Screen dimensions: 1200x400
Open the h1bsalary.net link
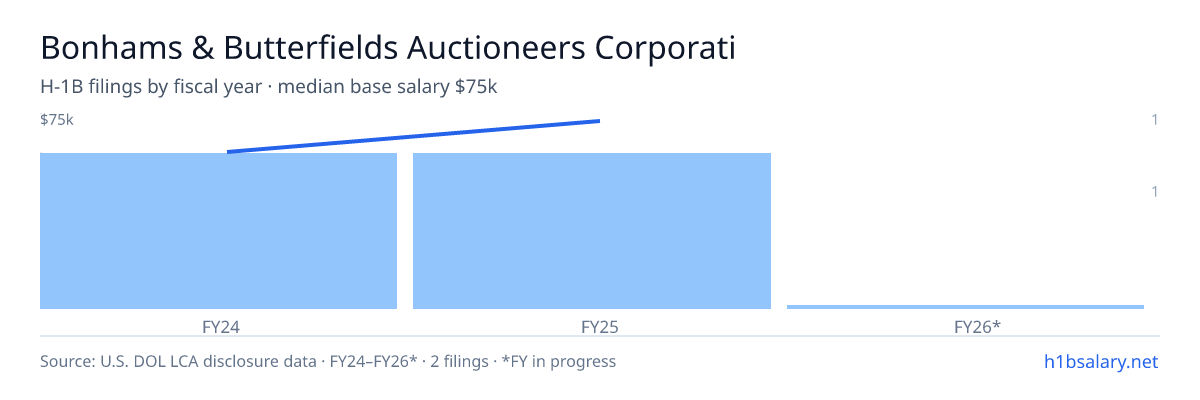[x=1100, y=362]
